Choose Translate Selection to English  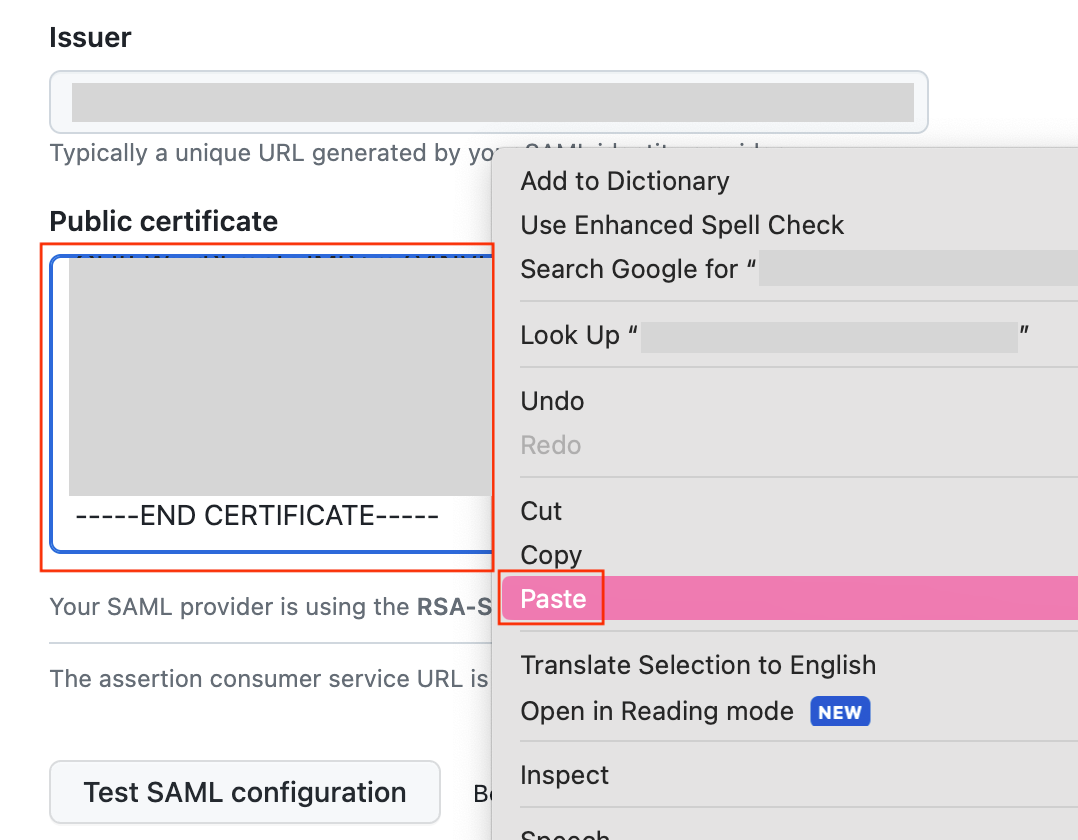pos(698,665)
